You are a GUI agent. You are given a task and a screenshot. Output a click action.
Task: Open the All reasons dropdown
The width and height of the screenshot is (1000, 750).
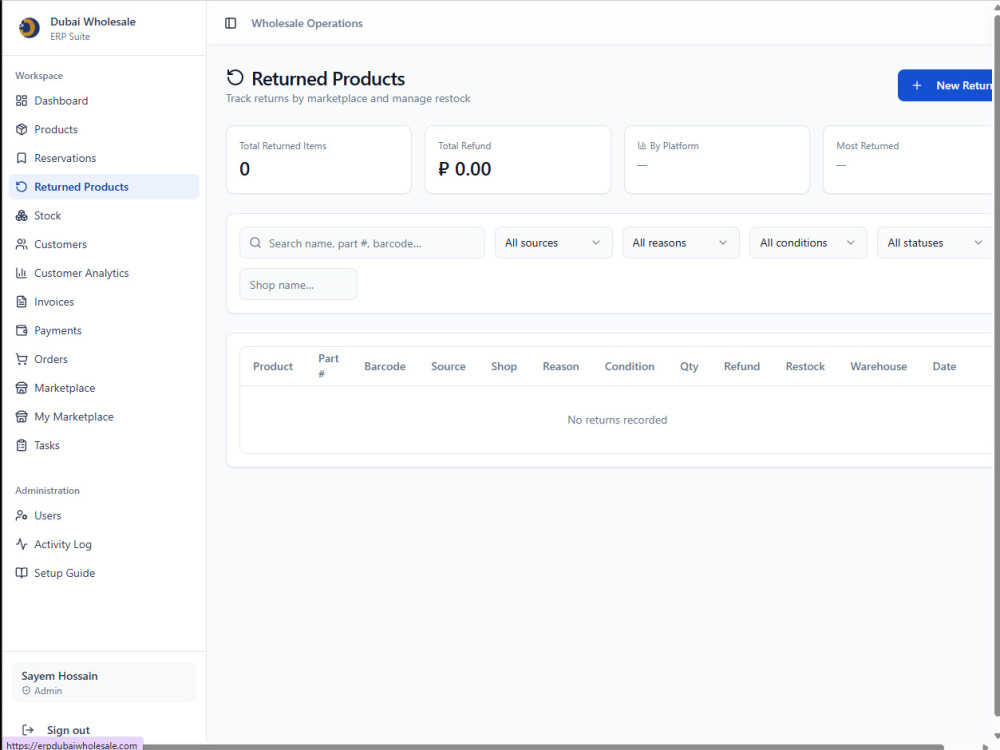680,243
